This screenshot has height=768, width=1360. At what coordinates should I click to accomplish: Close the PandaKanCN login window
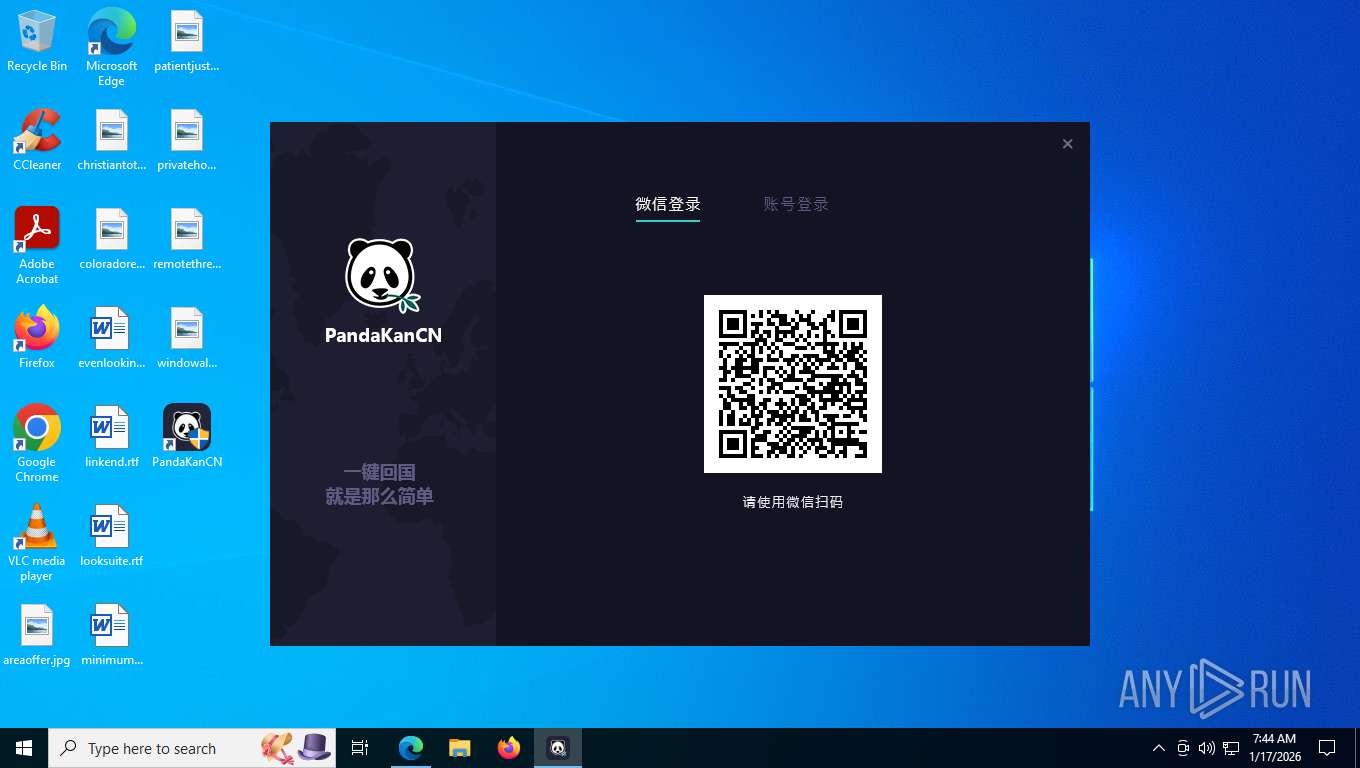pos(1067,144)
